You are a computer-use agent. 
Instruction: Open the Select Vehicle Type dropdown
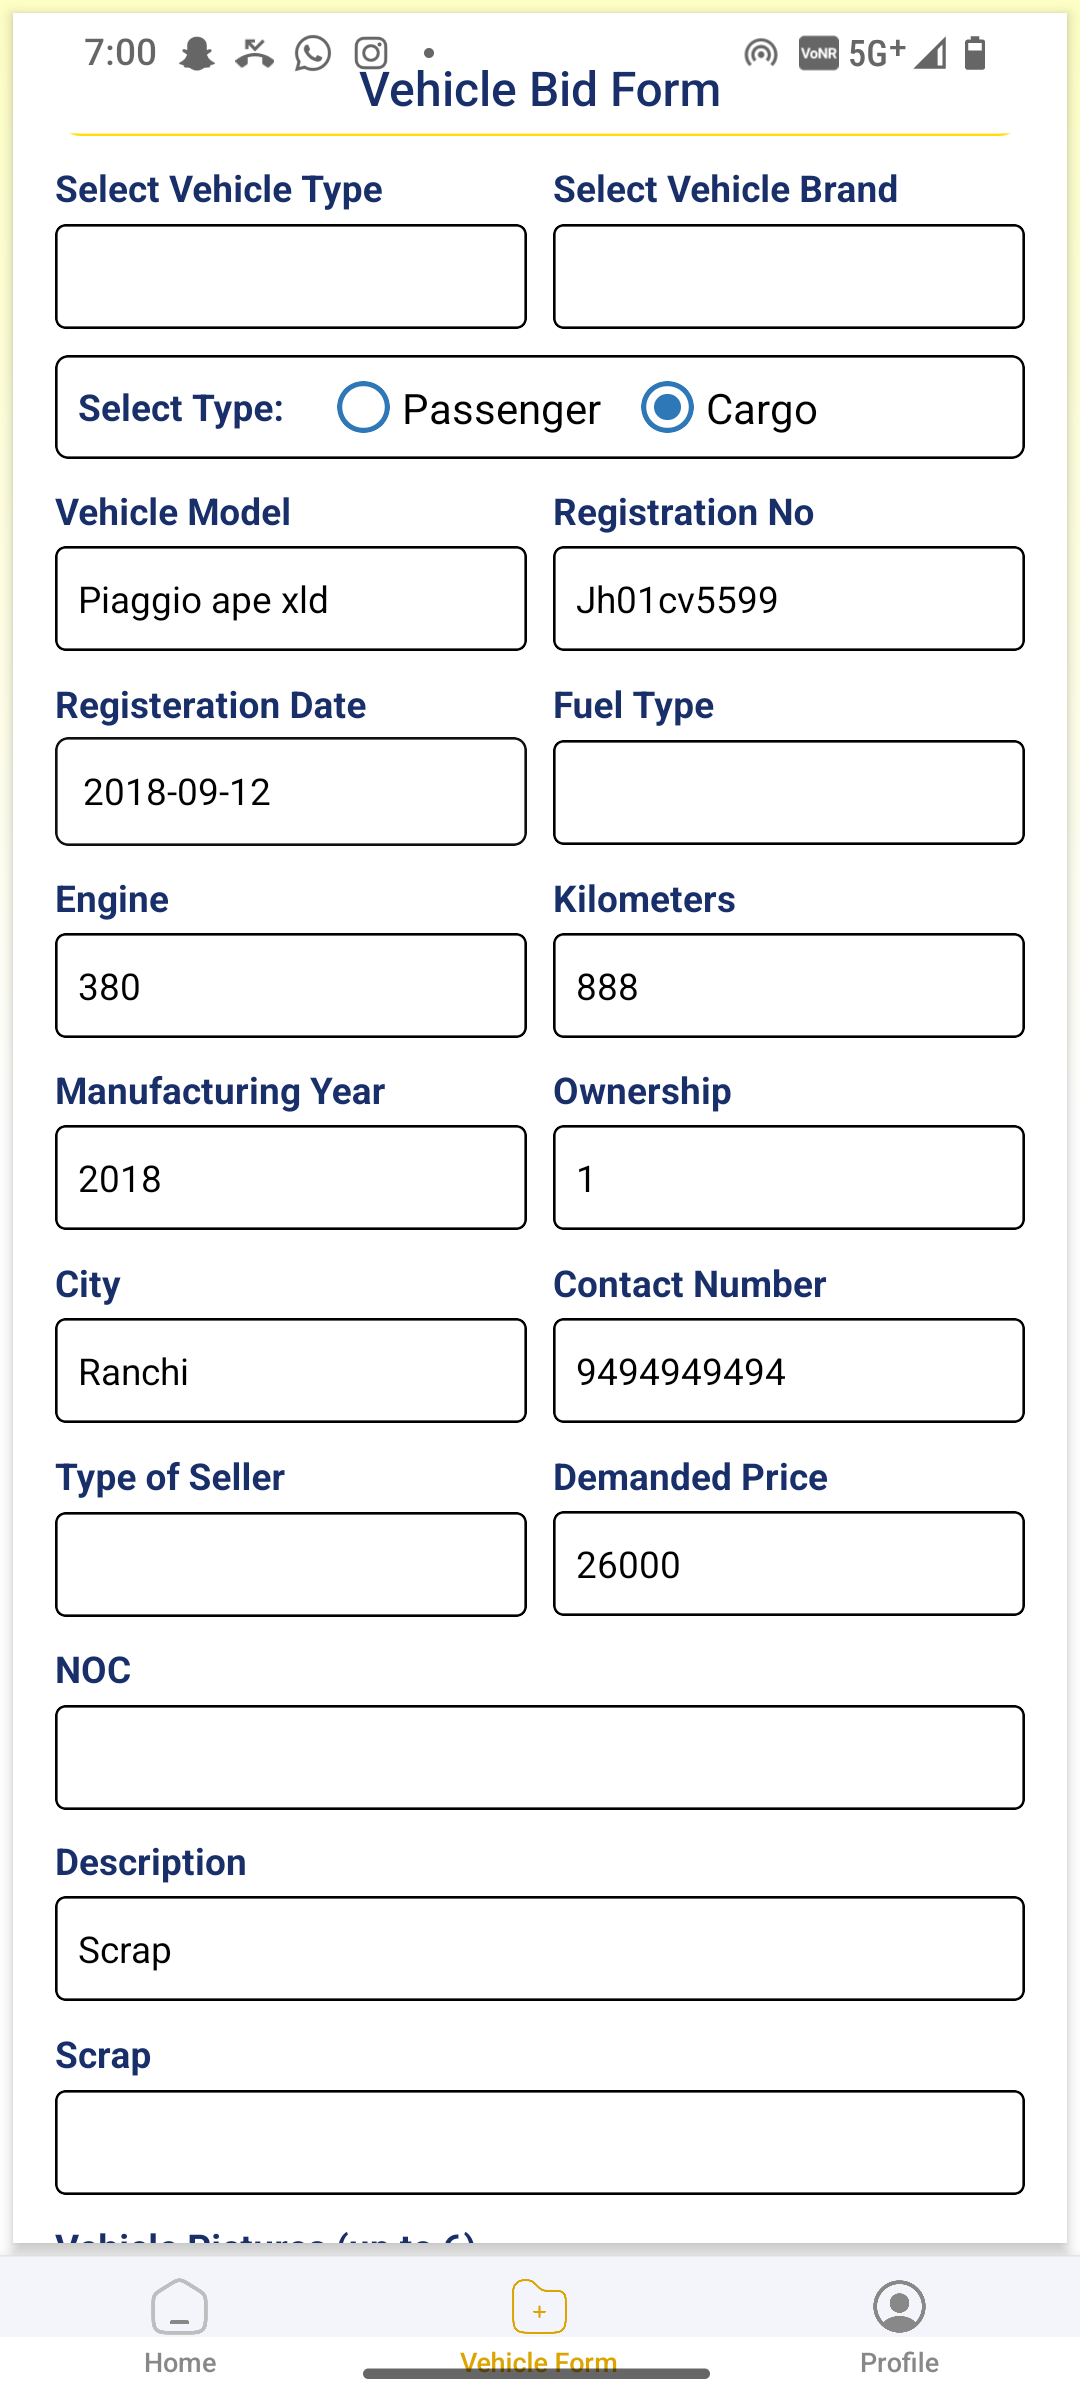(291, 277)
